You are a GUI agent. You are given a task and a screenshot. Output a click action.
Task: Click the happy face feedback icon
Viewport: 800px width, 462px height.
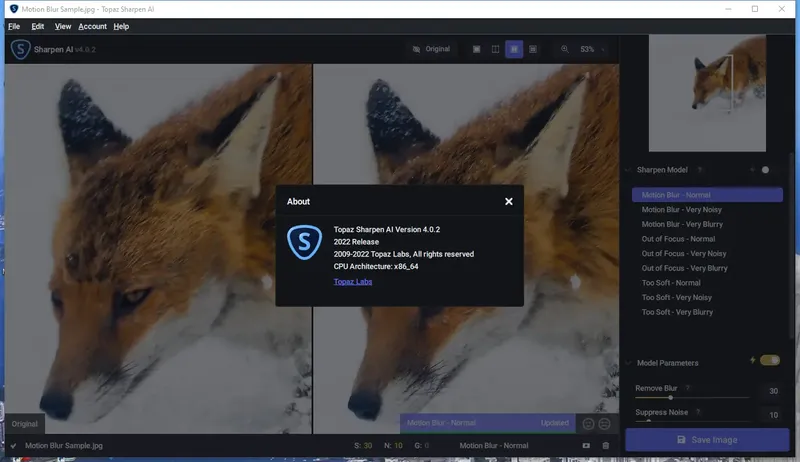click(x=588, y=424)
